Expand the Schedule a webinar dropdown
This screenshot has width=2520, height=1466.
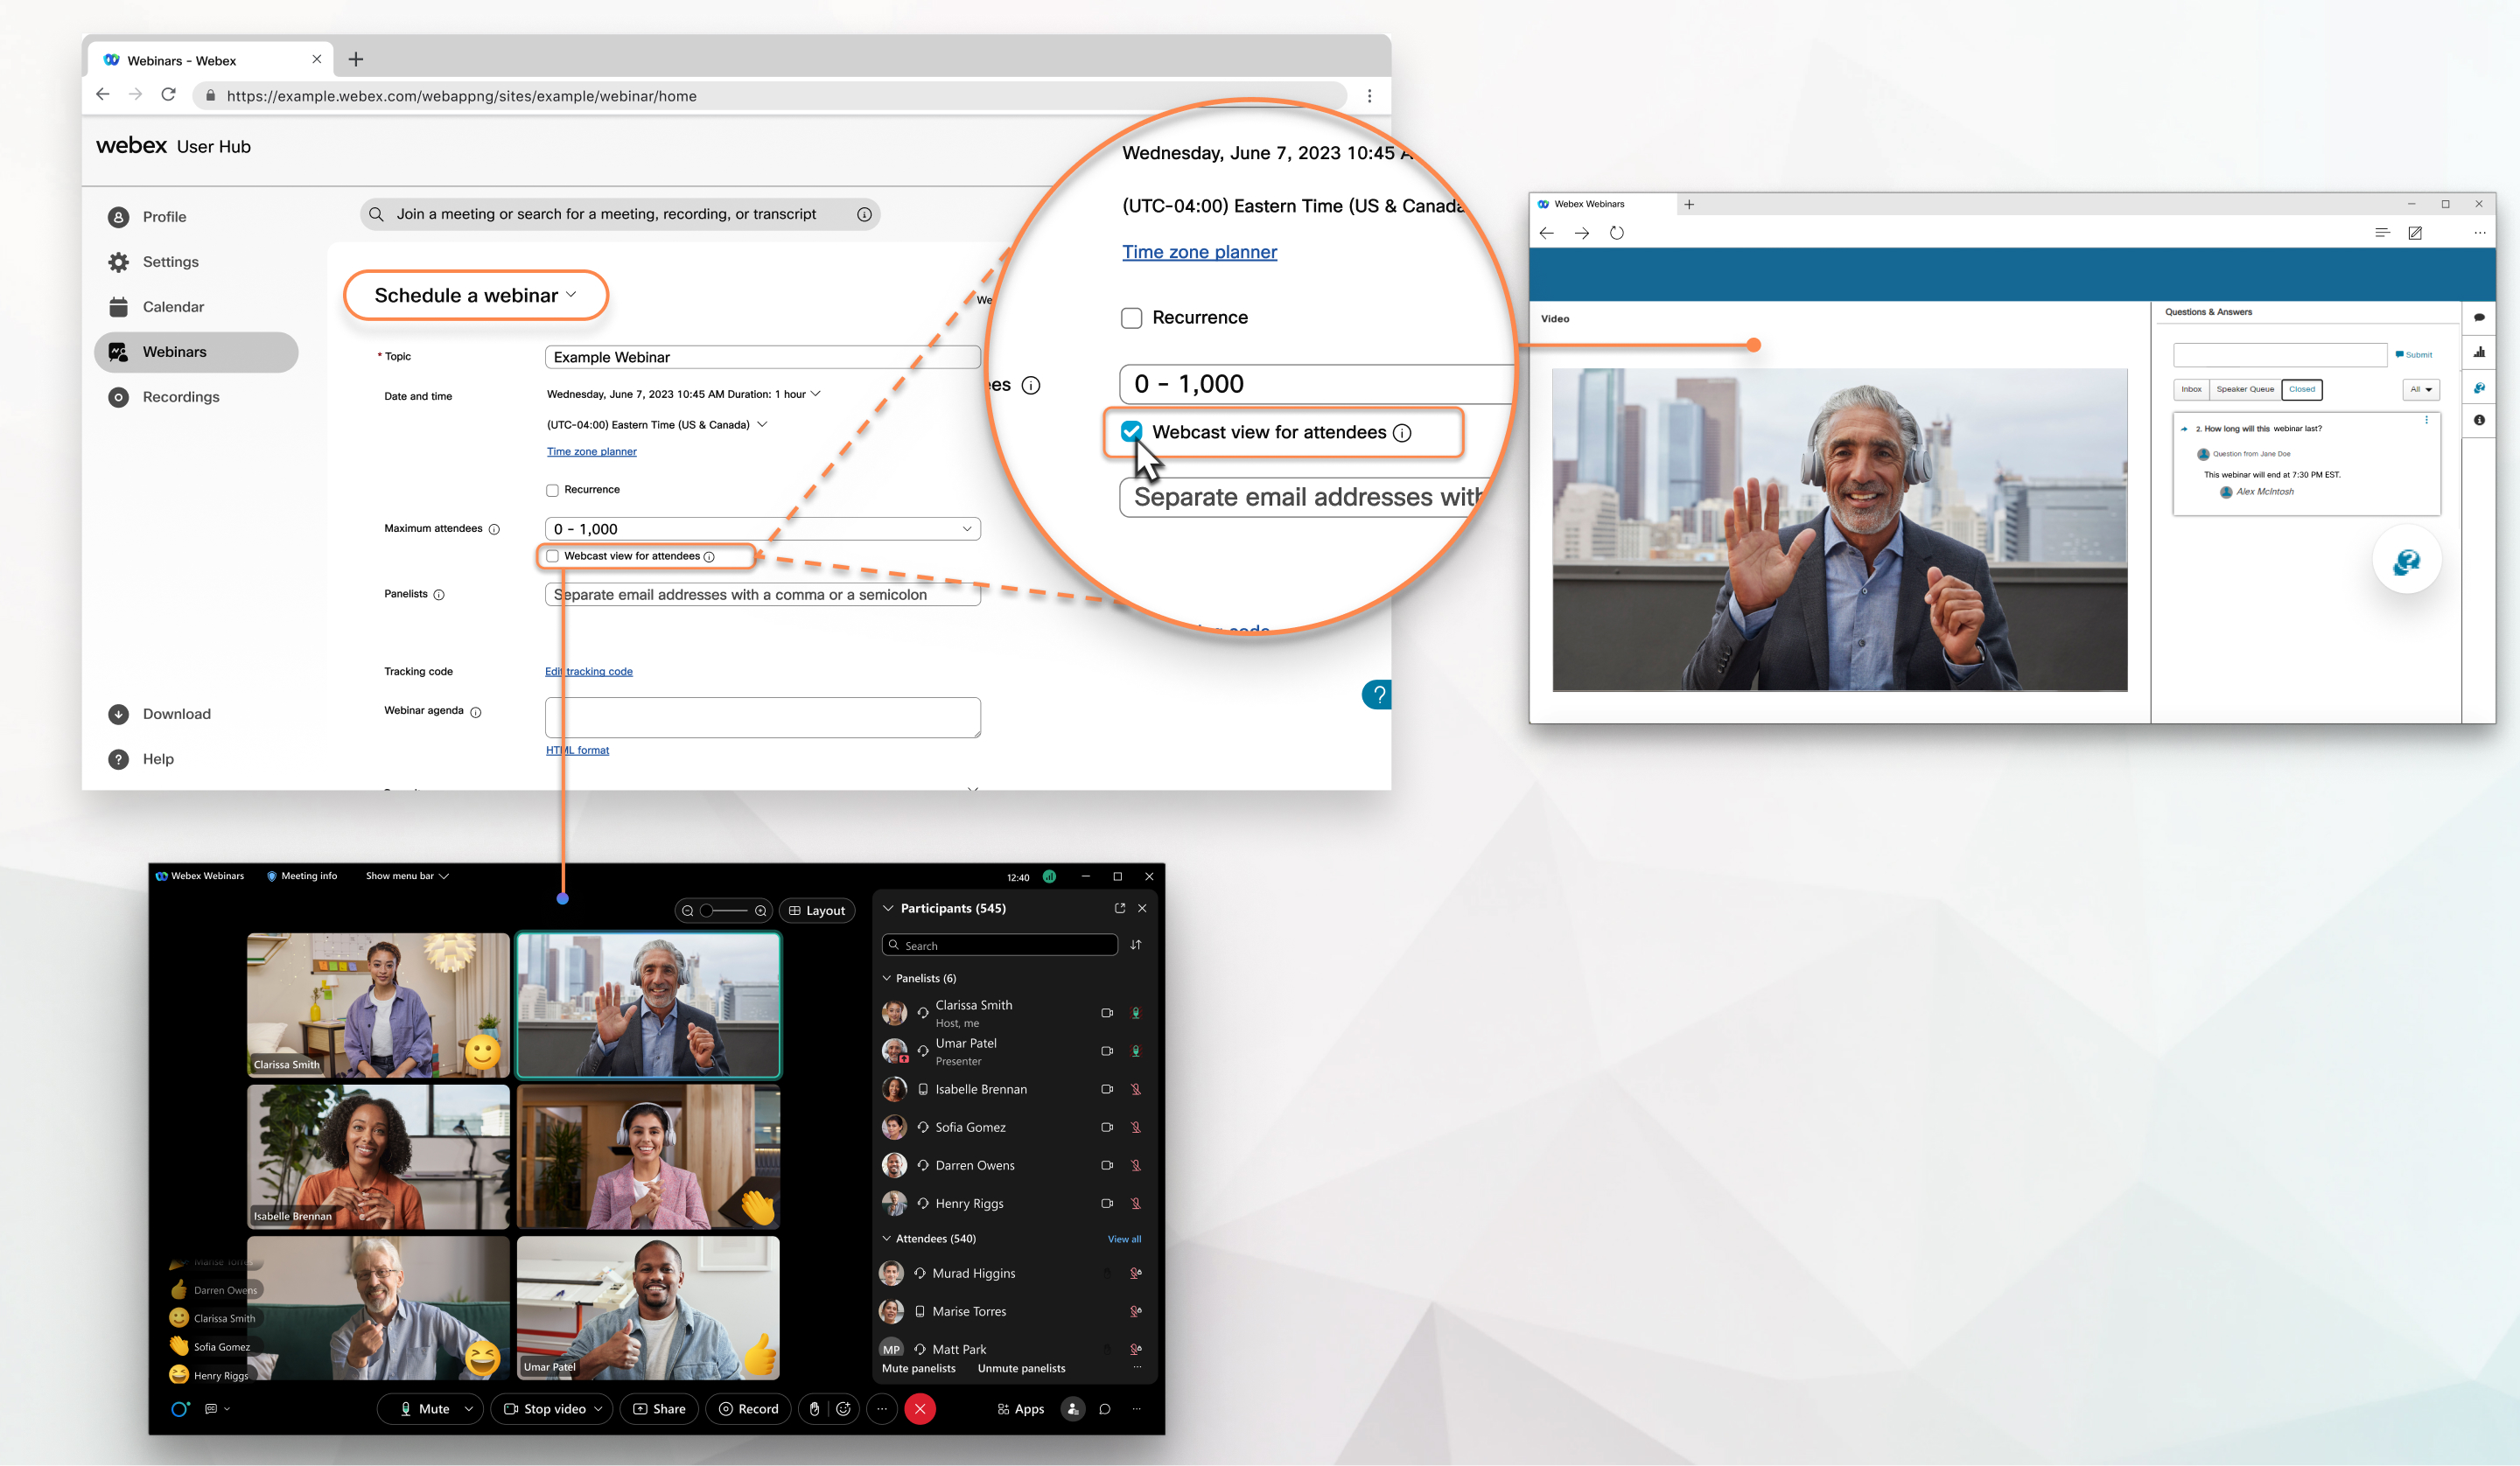click(x=576, y=295)
